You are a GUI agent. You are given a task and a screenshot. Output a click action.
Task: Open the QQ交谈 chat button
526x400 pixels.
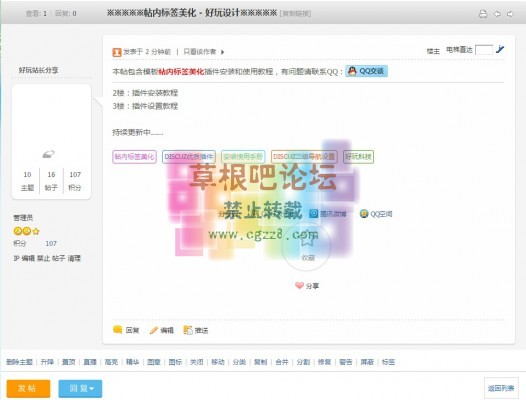coord(366,71)
